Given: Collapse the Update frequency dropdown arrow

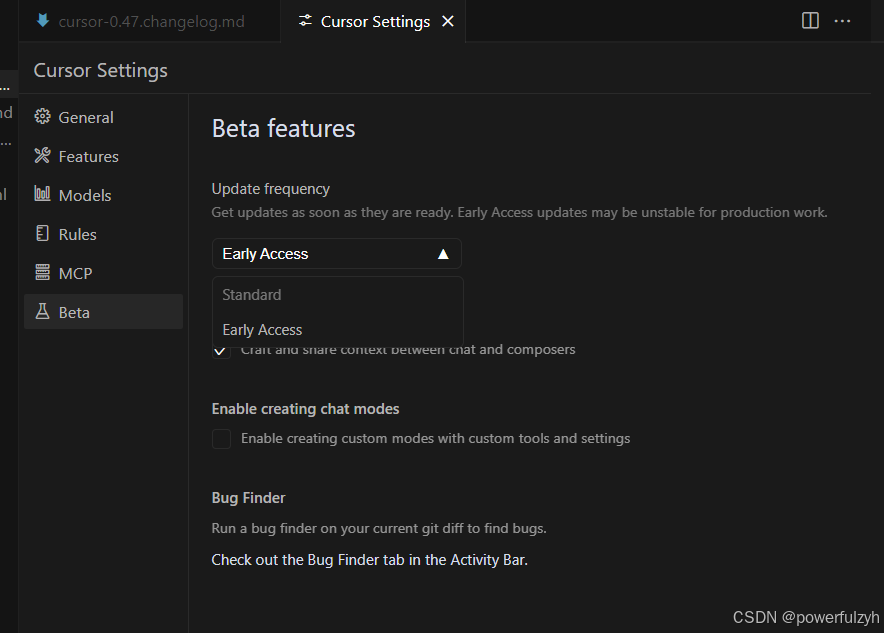Looking at the screenshot, I should (443, 254).
